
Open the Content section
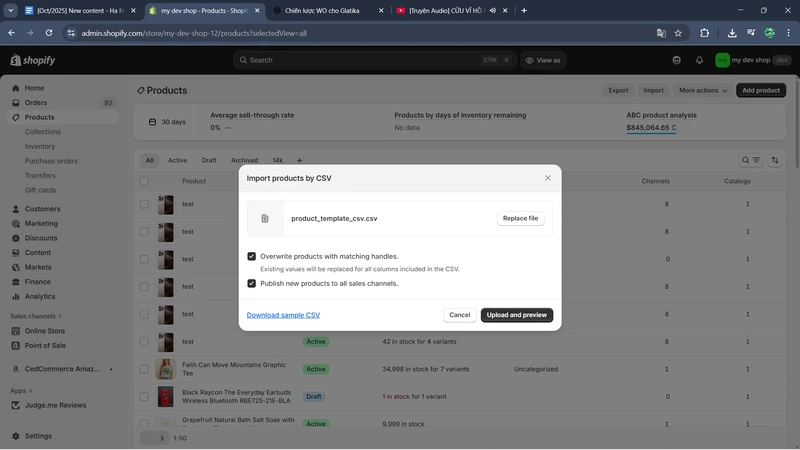(x=38, y=253)
